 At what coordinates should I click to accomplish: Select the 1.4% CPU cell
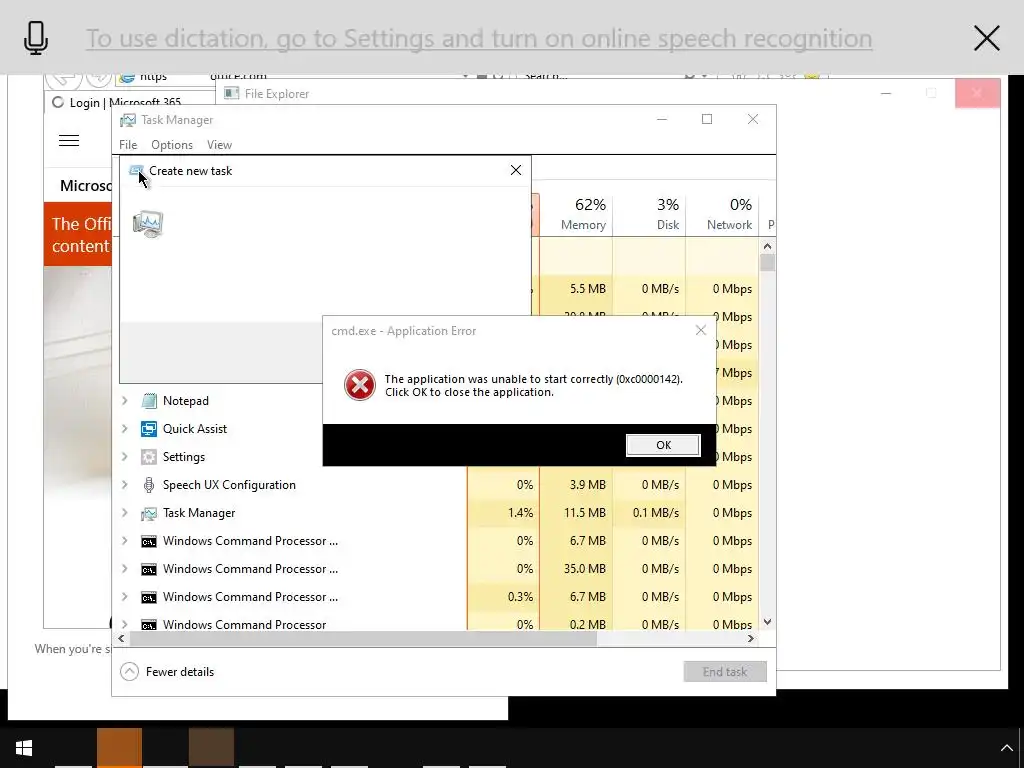504,513
